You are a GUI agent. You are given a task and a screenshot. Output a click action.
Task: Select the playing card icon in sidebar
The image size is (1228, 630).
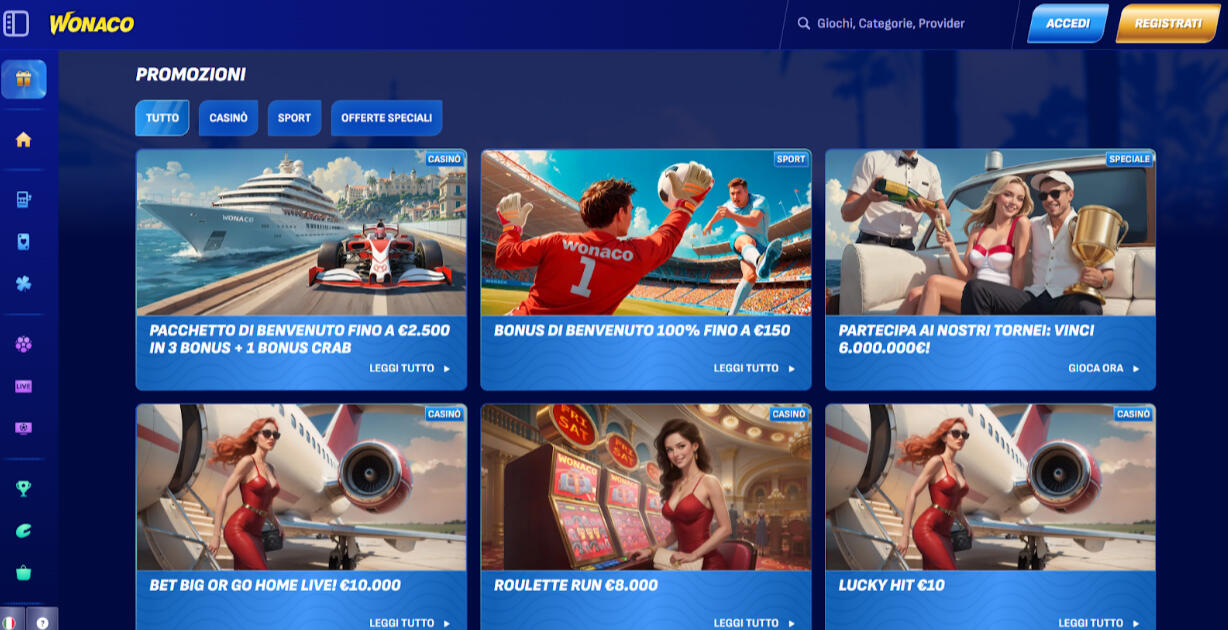(23, 242)
